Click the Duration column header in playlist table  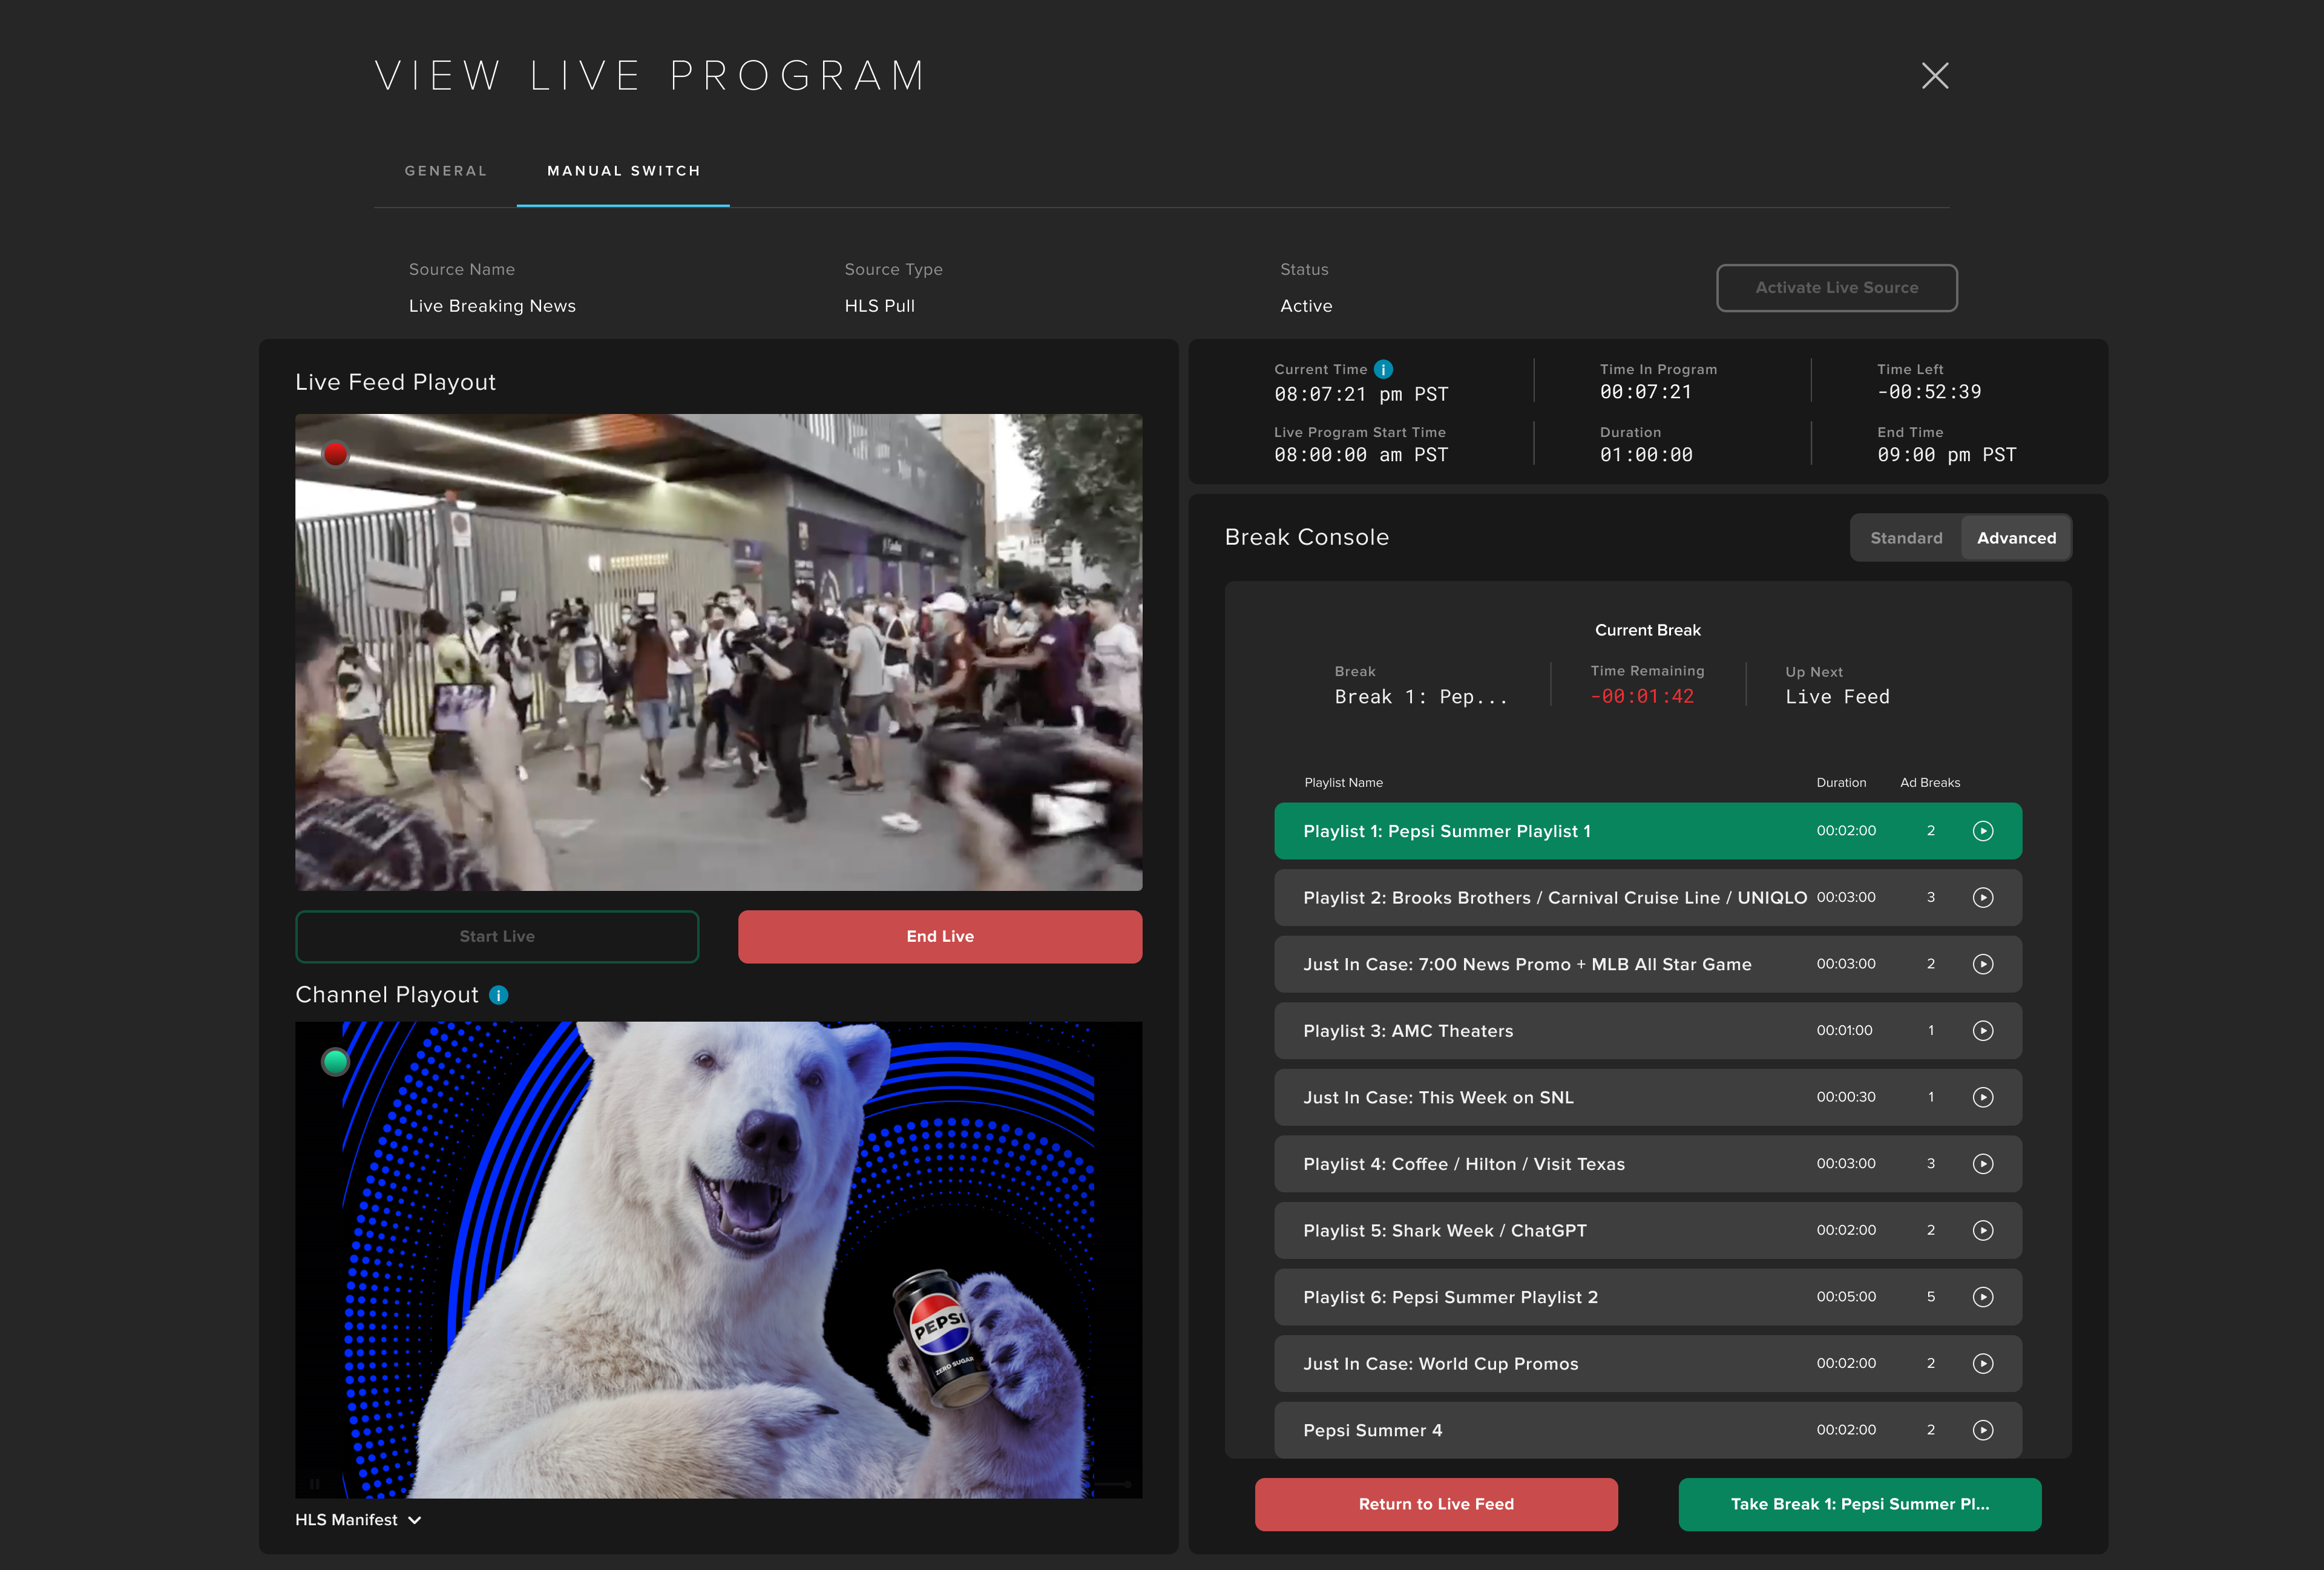pos(1841,783)
